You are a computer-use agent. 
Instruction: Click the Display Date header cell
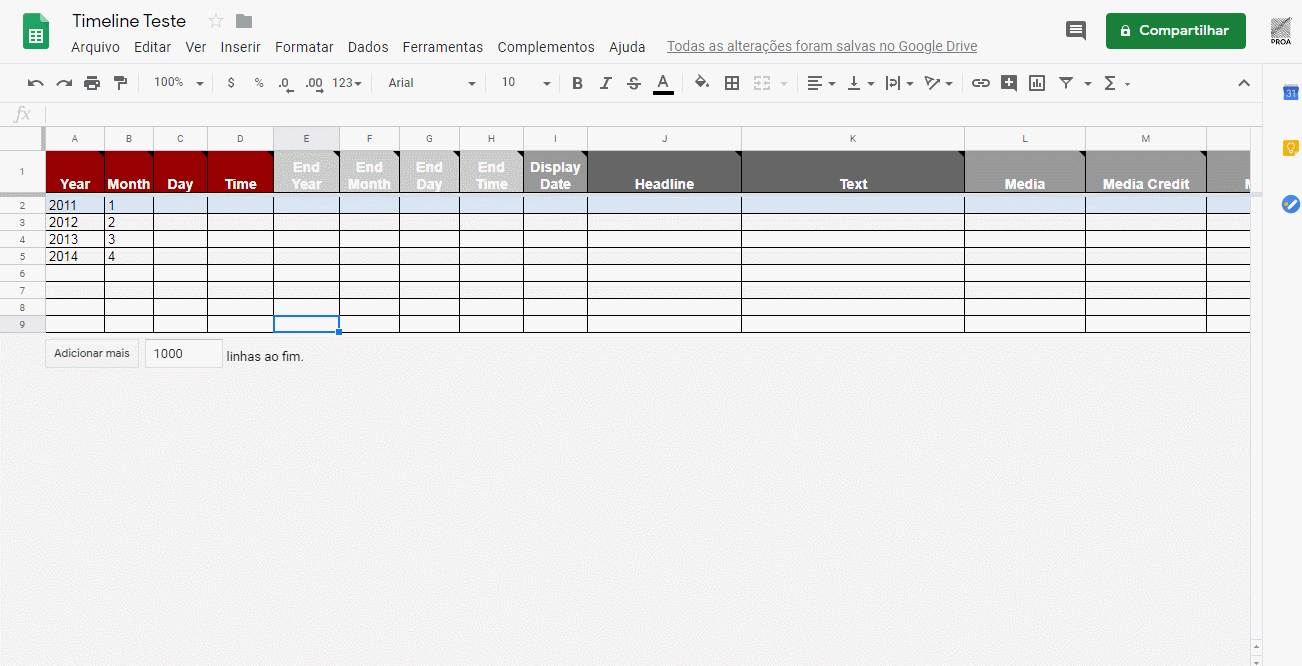point(555,172)
